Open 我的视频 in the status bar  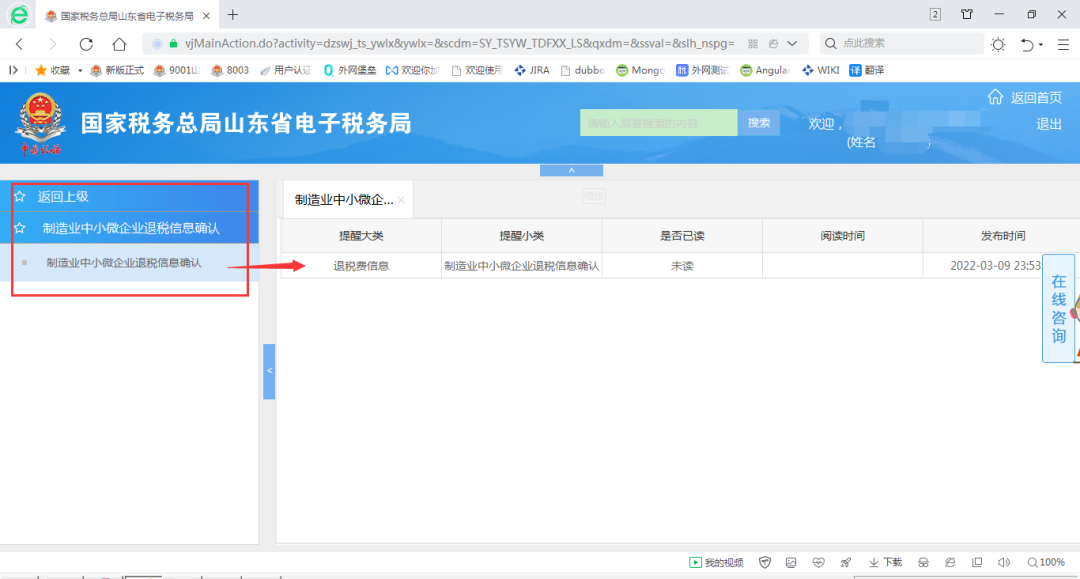[716, 562]
